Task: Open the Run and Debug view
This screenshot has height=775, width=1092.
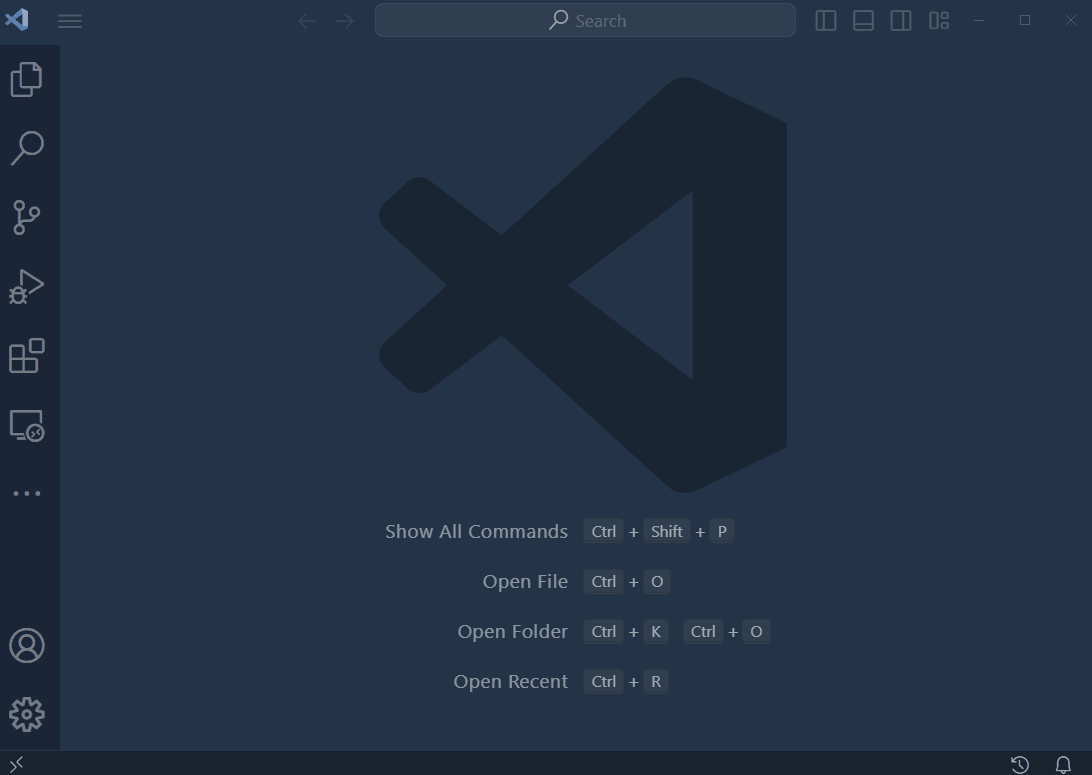Action: coord(27,287)
